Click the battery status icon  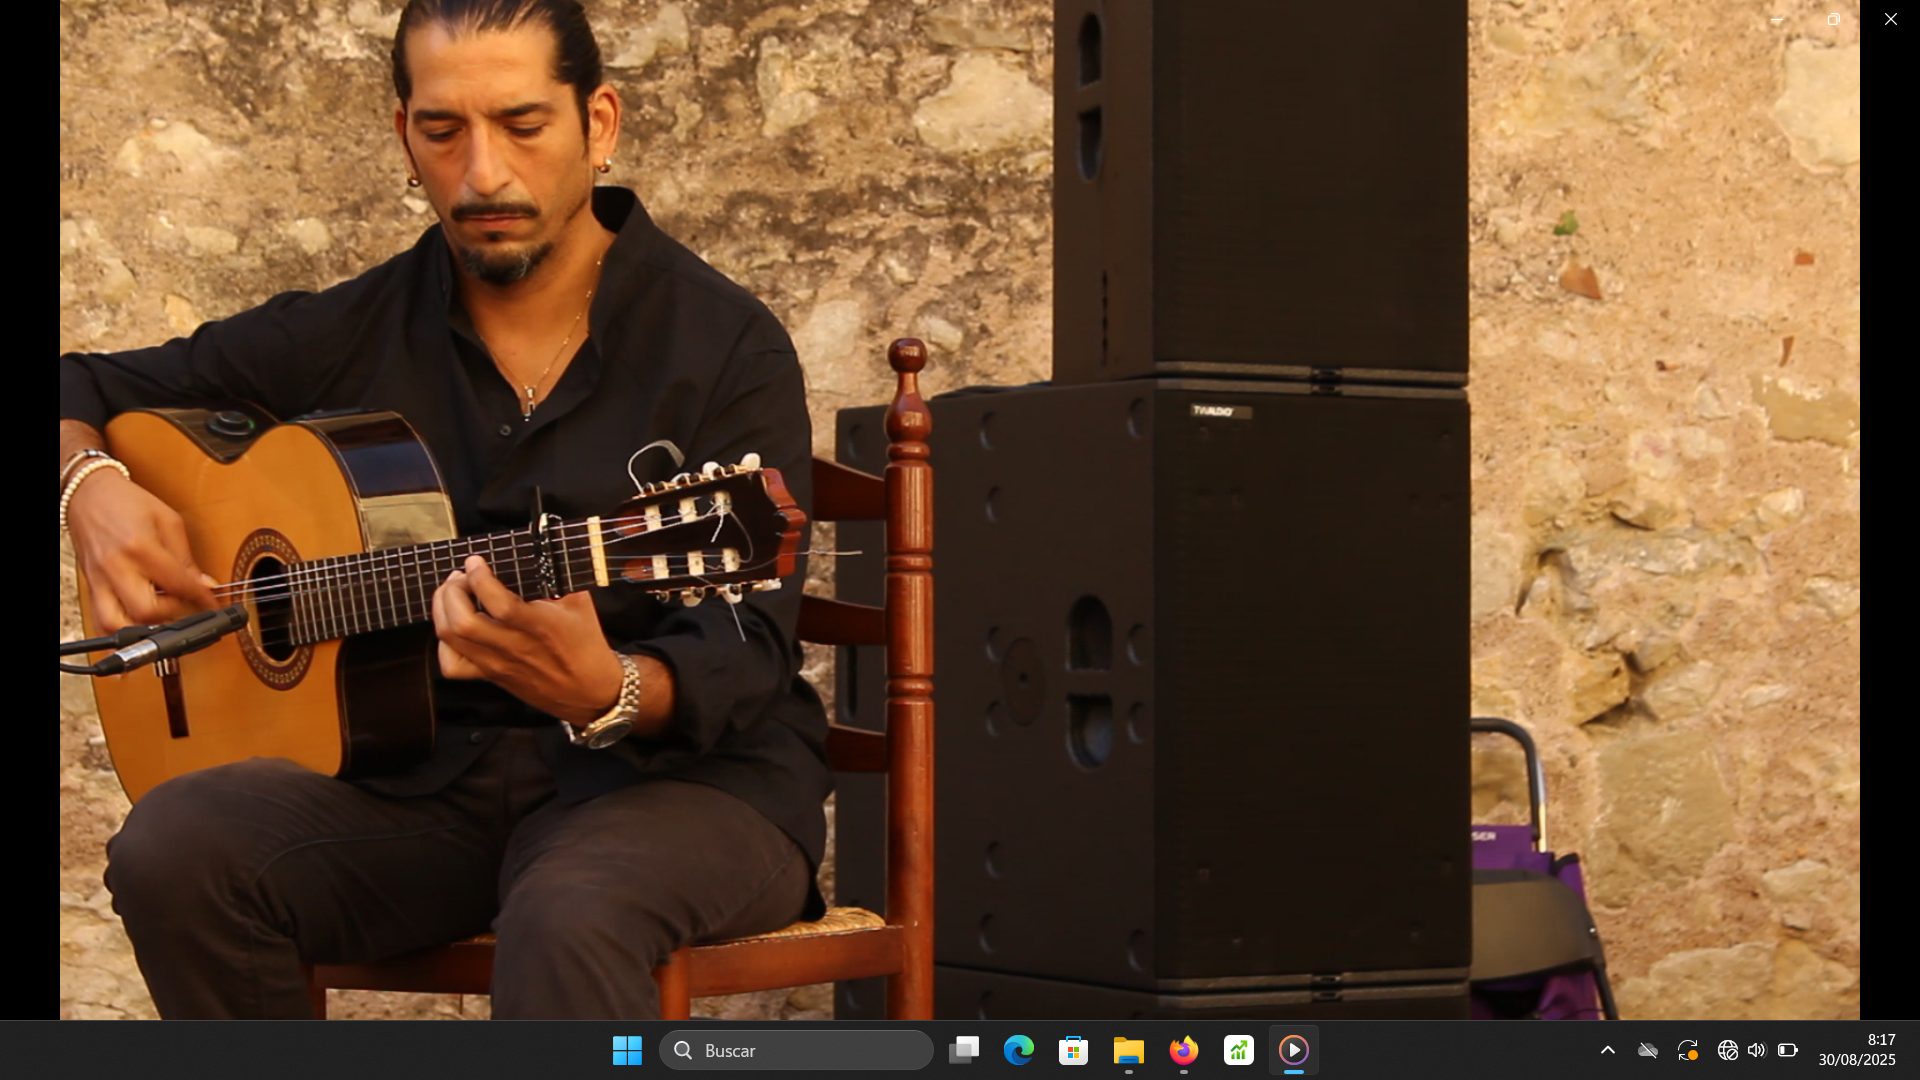pyautogui.click(x=1788, y=1050)
